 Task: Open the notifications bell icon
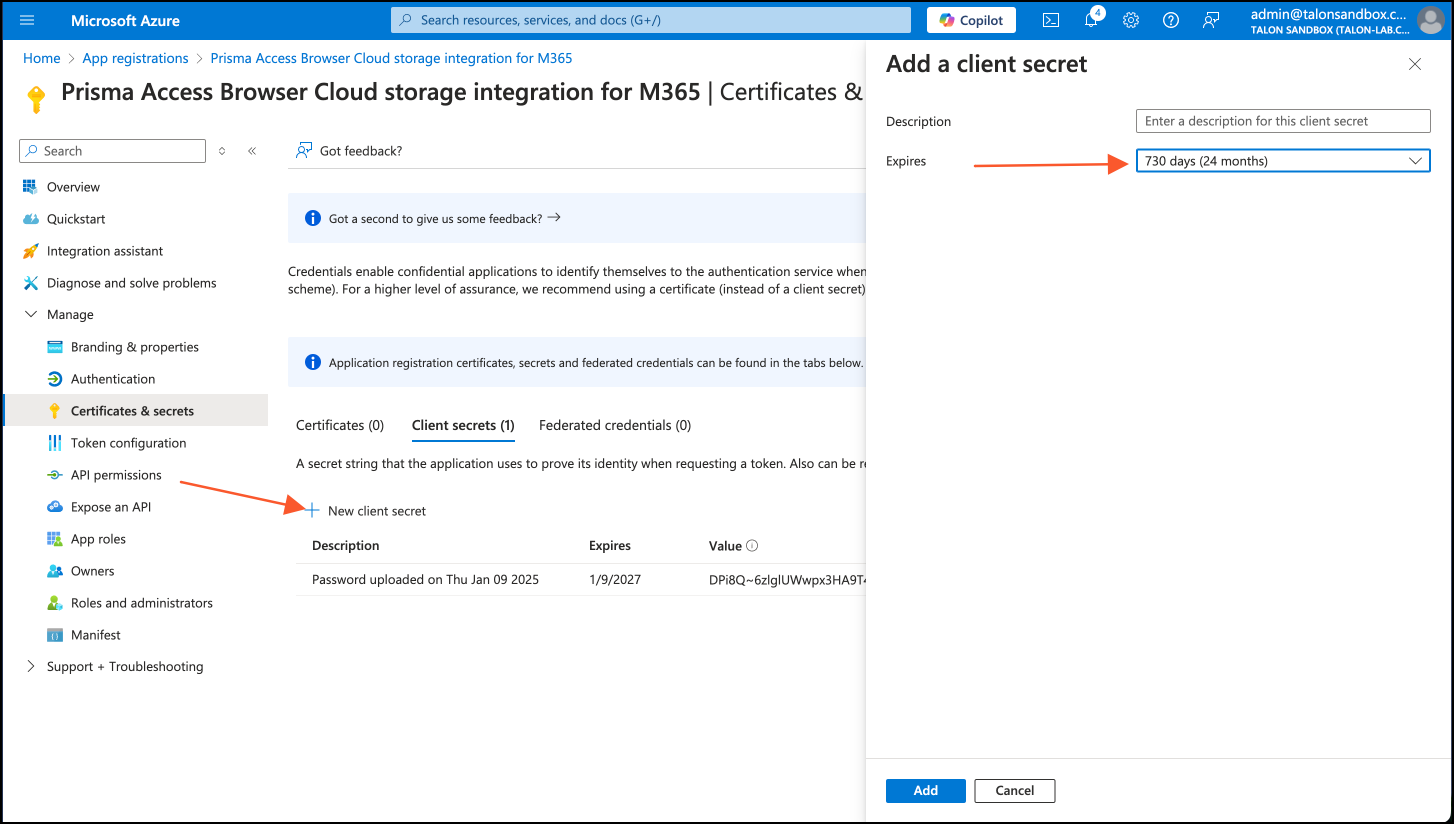[1091, 20]
